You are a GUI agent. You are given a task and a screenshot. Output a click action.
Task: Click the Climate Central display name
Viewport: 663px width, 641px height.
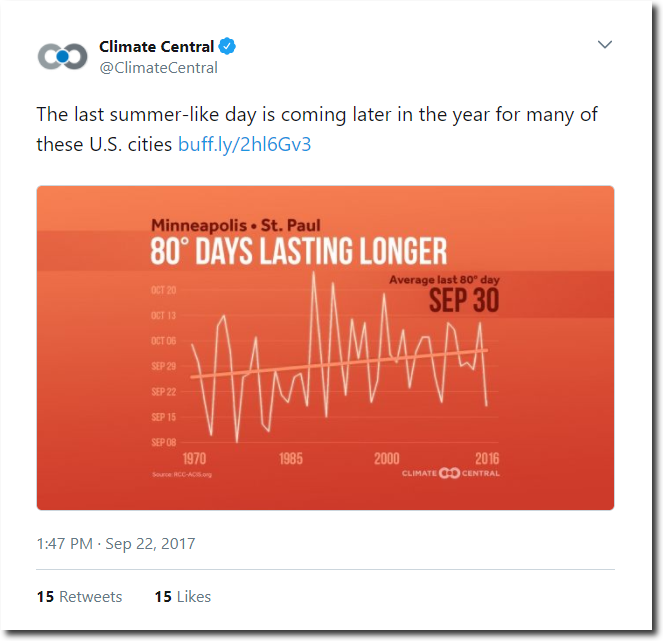point(156,47)
